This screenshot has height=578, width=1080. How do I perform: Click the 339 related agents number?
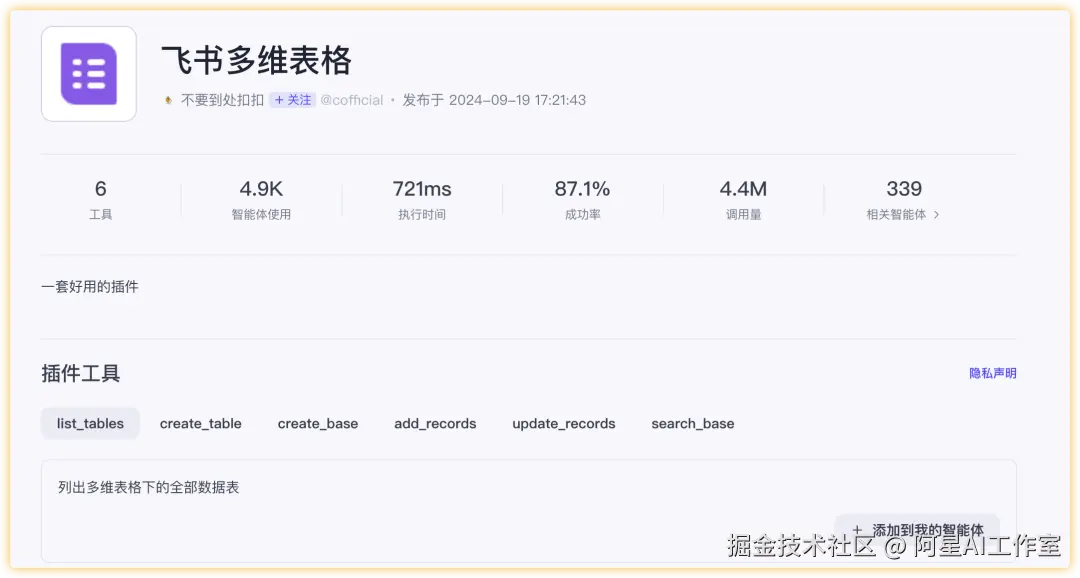[904, 189]
